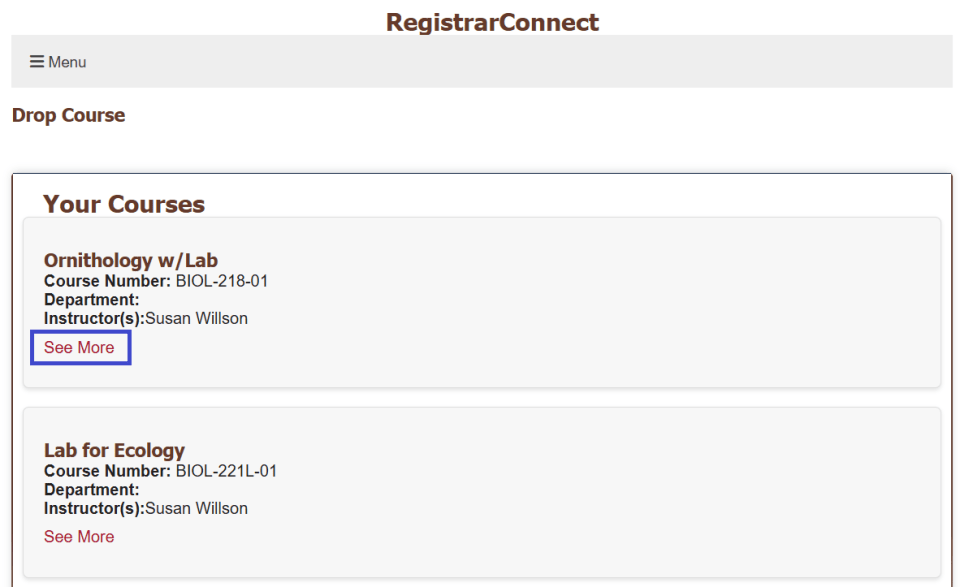Image resolution: width=960 pixels, height=587 pixels.
Task: Select instructor Susan Willson in Ornithology card
Action: [196, 319]
